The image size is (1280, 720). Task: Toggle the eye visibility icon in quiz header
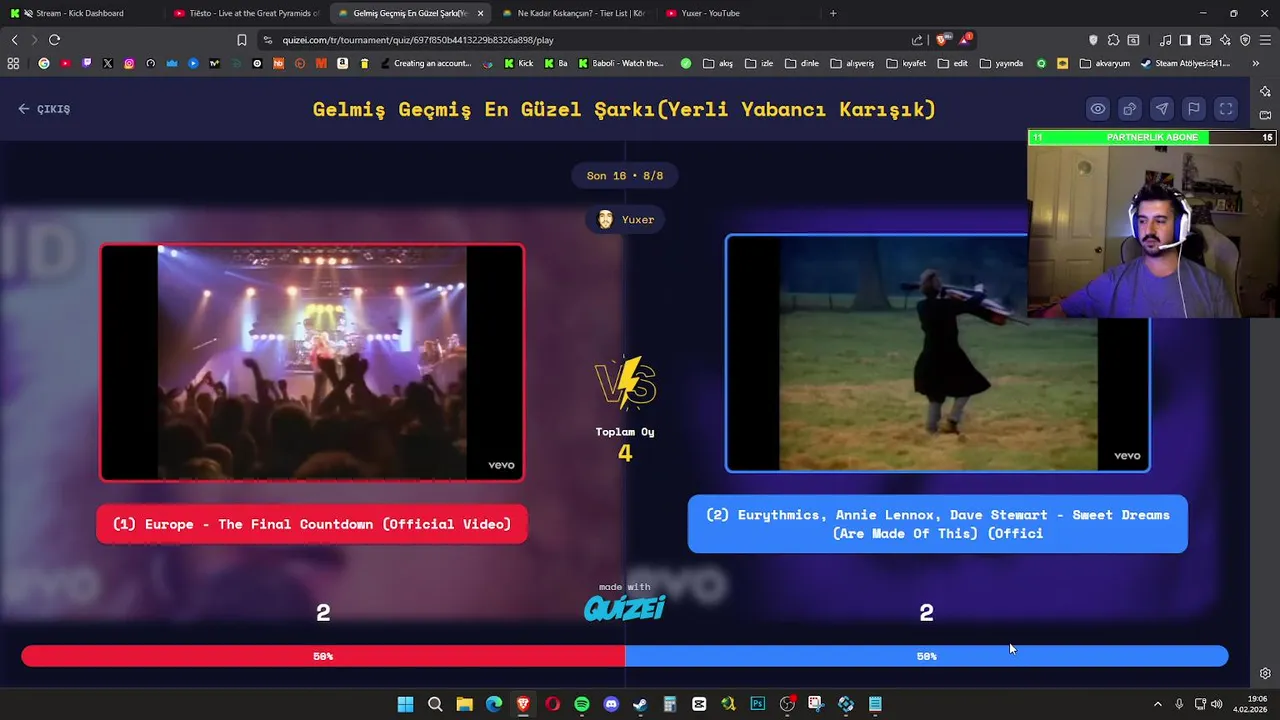[1098, 109]
